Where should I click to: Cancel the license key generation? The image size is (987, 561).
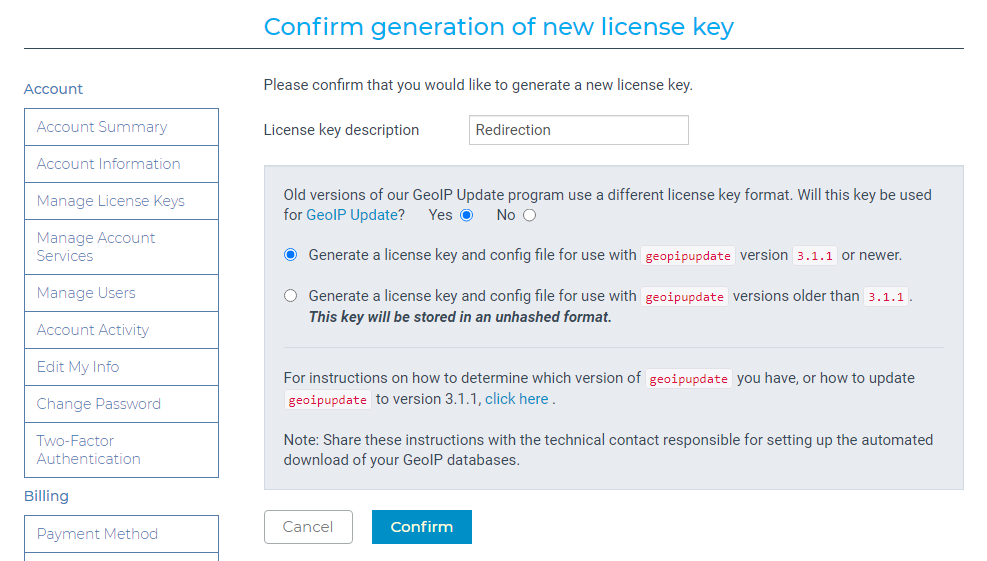click(308, 527)
